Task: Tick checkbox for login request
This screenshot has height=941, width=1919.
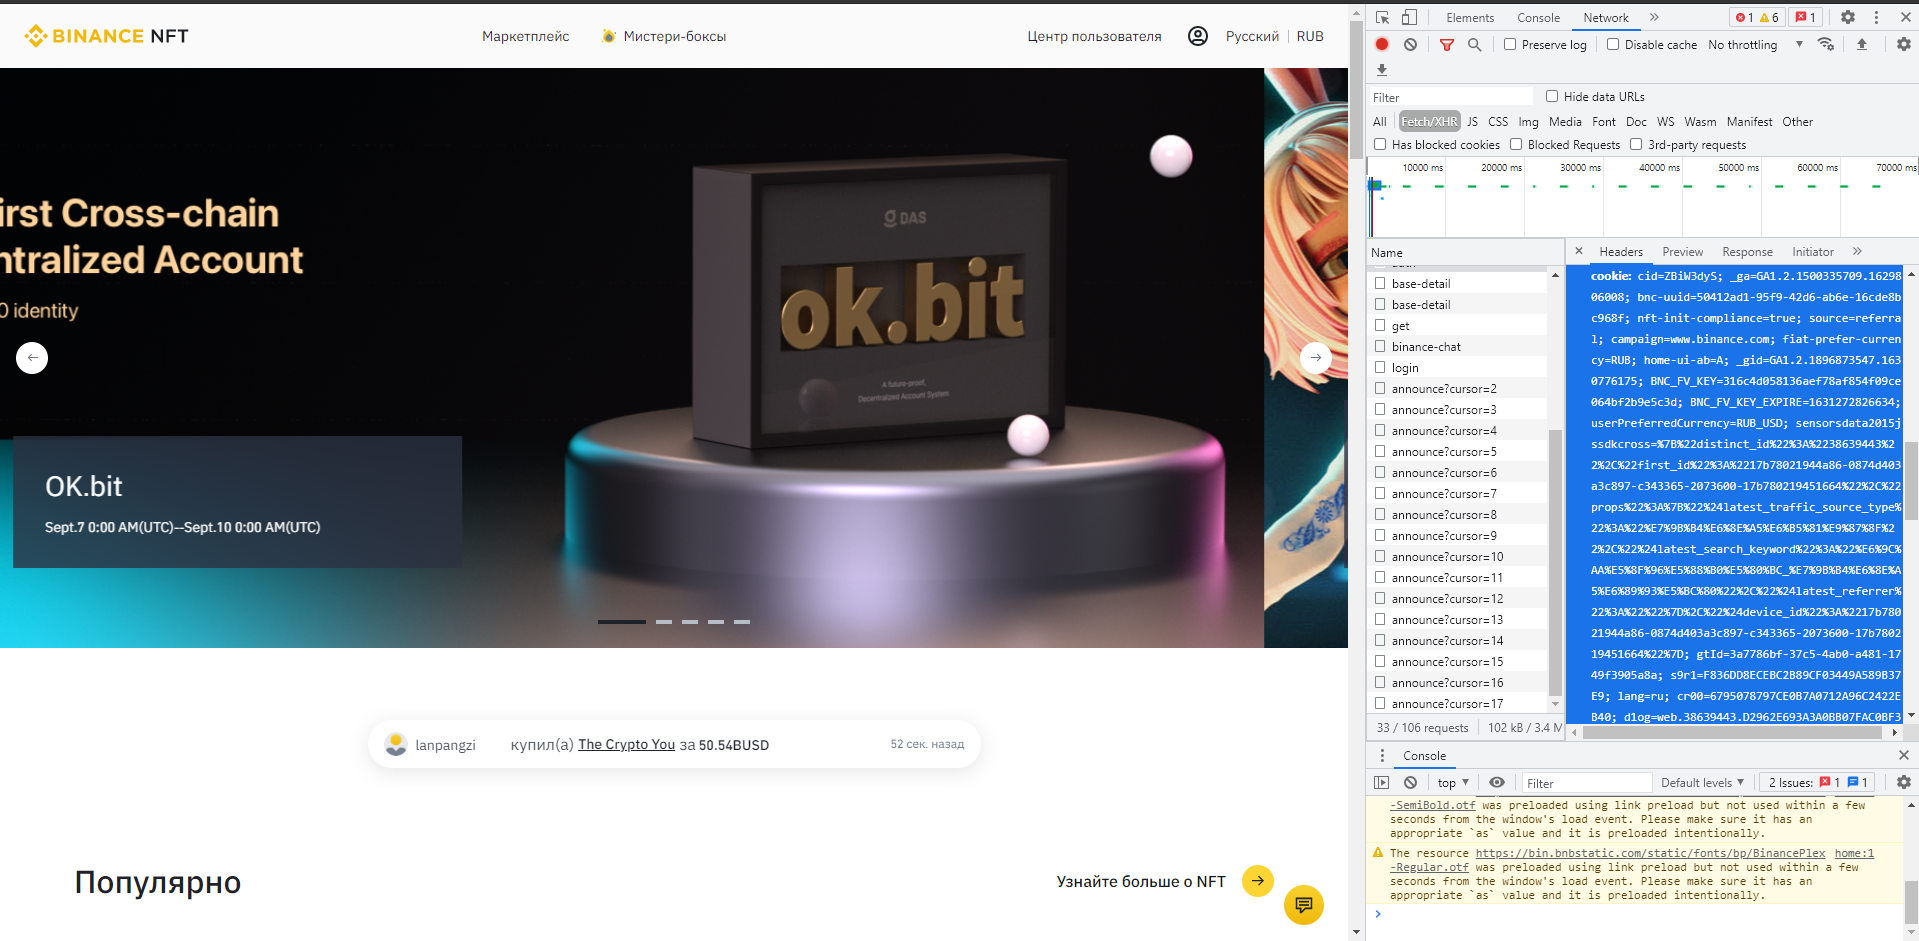Action: pyautogui.click(x=1380, y=367)
